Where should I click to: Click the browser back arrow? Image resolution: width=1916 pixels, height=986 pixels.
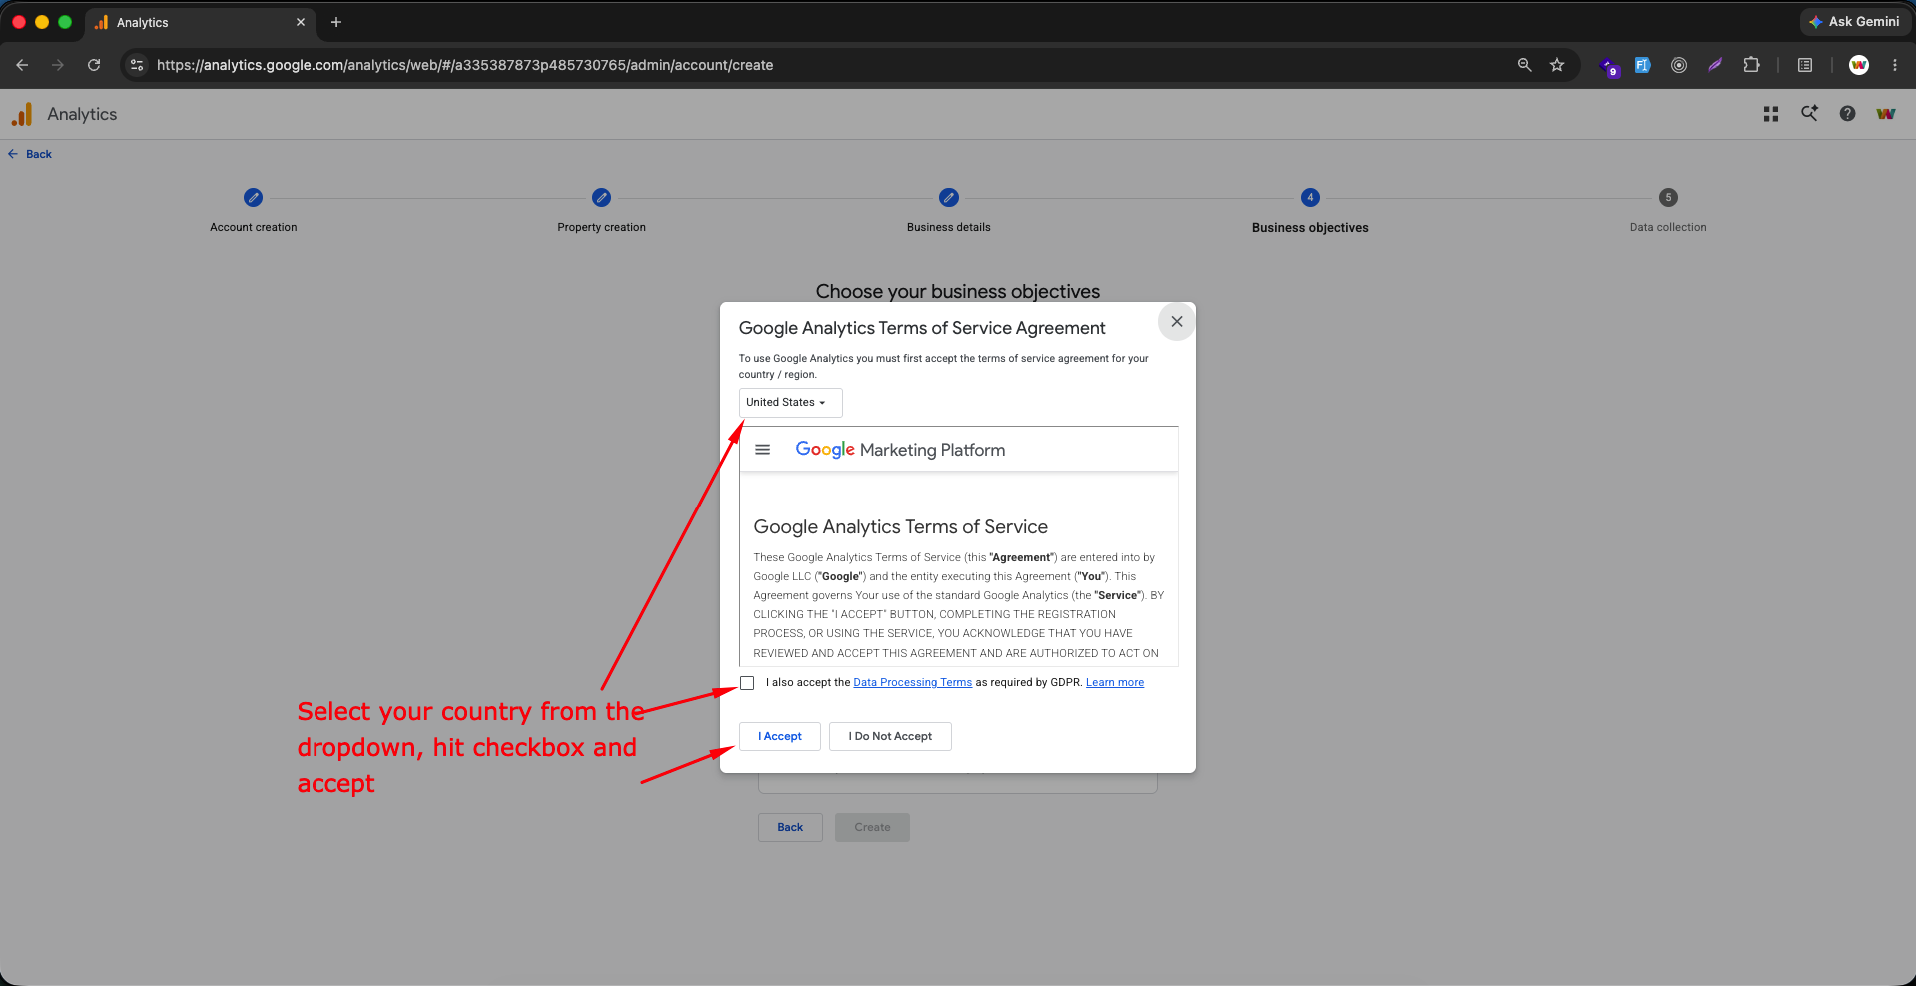coord(22,65)
